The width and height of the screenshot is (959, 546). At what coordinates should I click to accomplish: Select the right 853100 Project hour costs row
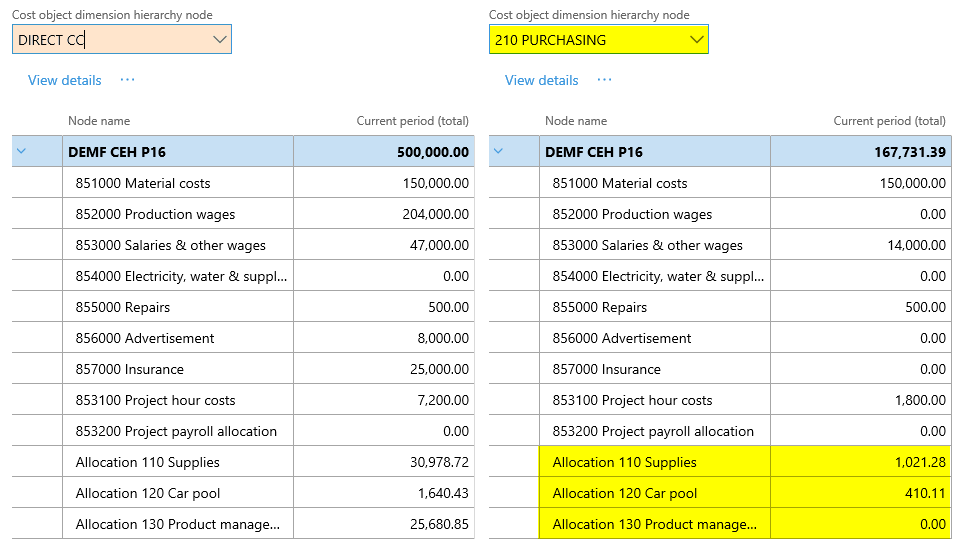point(632,400)
